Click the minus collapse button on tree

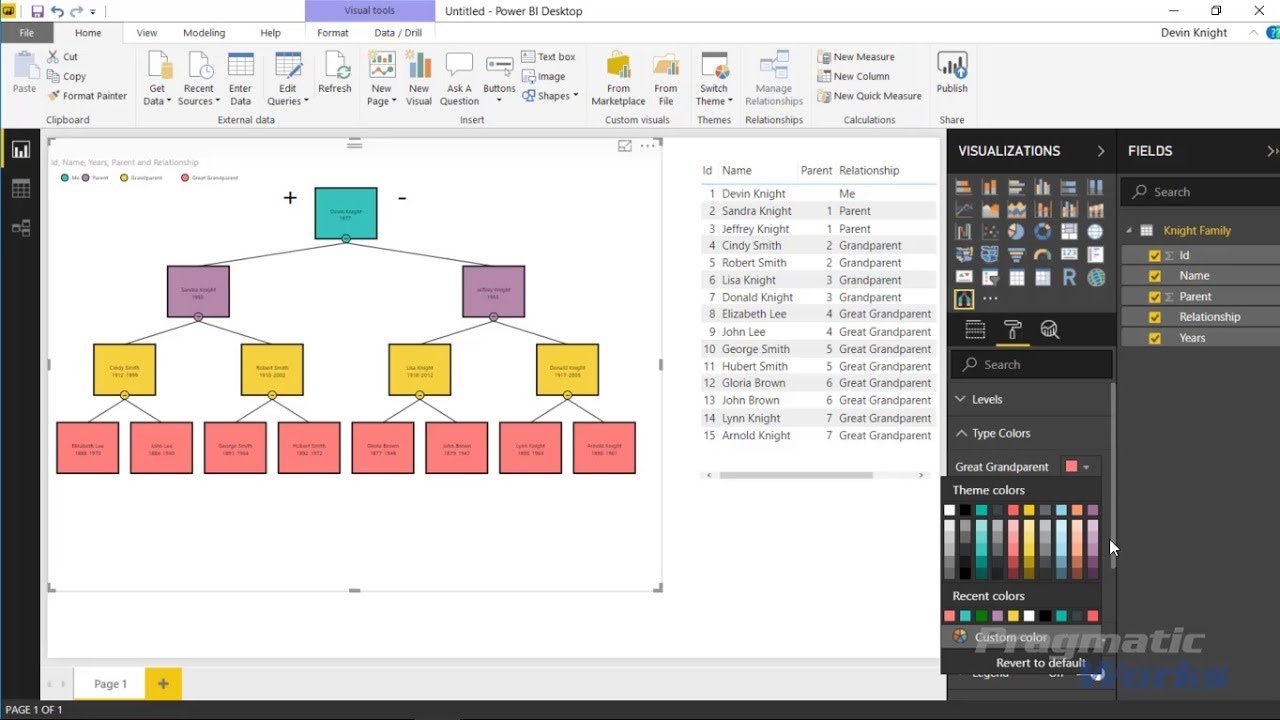[402, 198]
